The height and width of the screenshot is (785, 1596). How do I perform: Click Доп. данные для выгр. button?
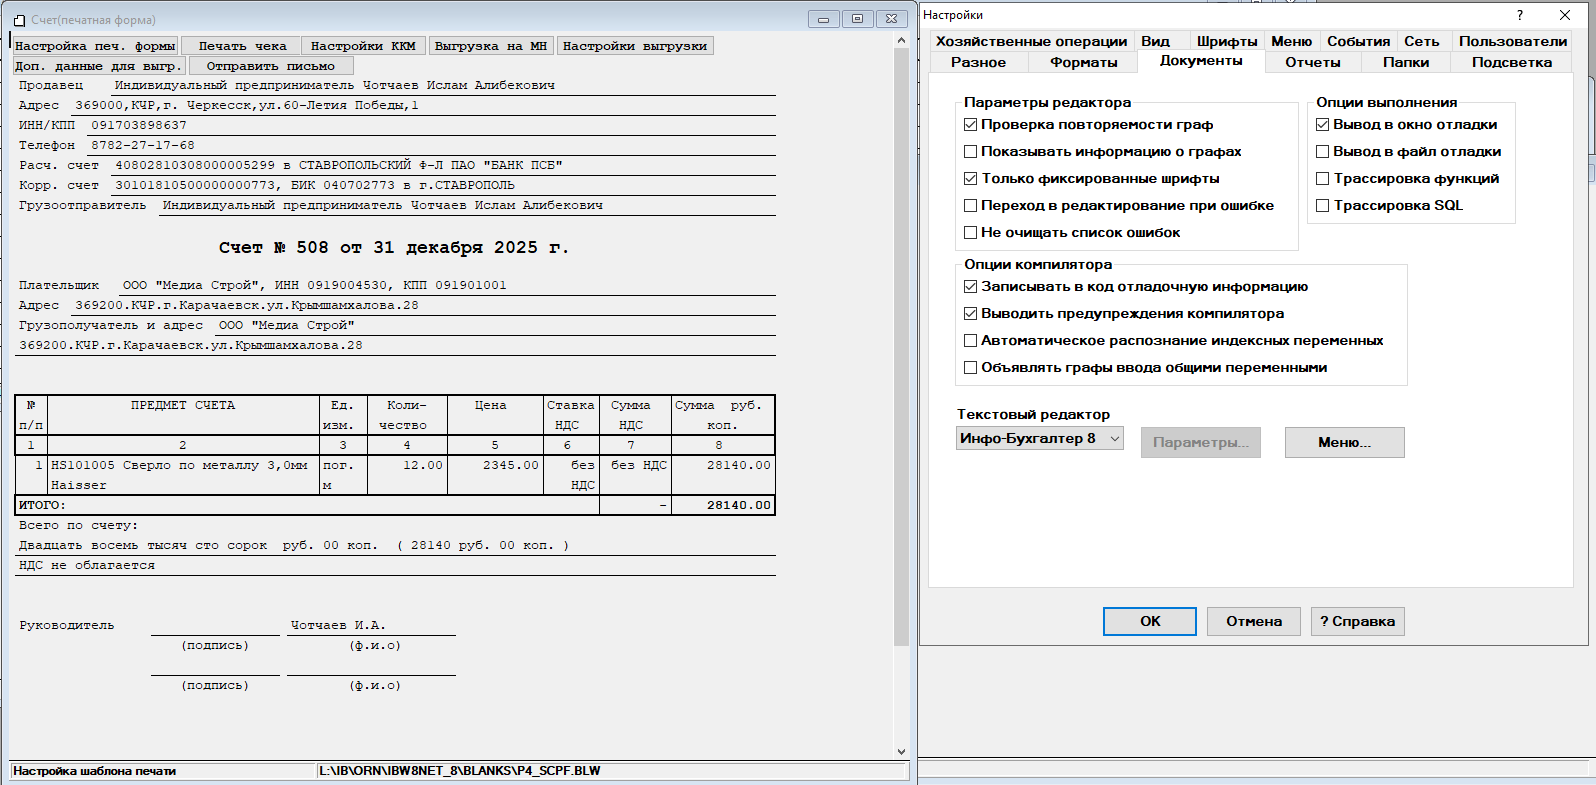99,66
